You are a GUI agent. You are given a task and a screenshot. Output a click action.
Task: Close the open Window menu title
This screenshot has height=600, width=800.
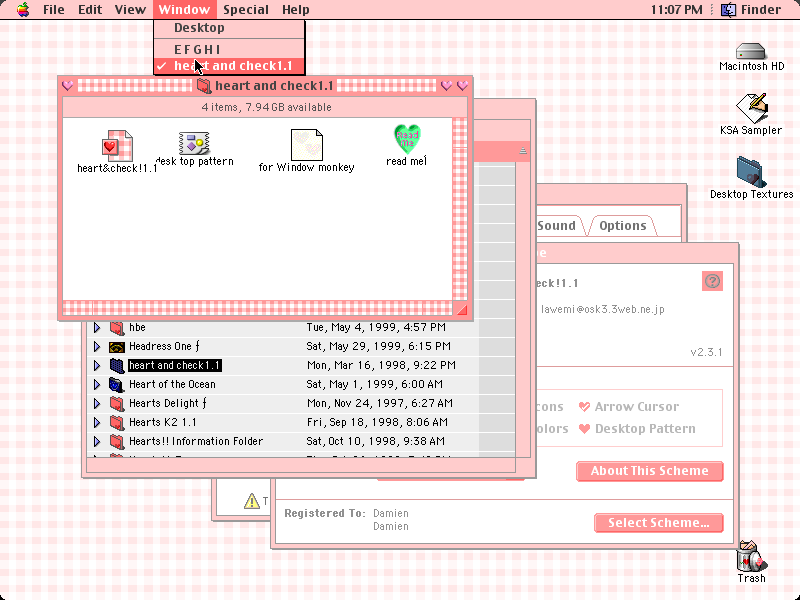(x=184, y=10)
